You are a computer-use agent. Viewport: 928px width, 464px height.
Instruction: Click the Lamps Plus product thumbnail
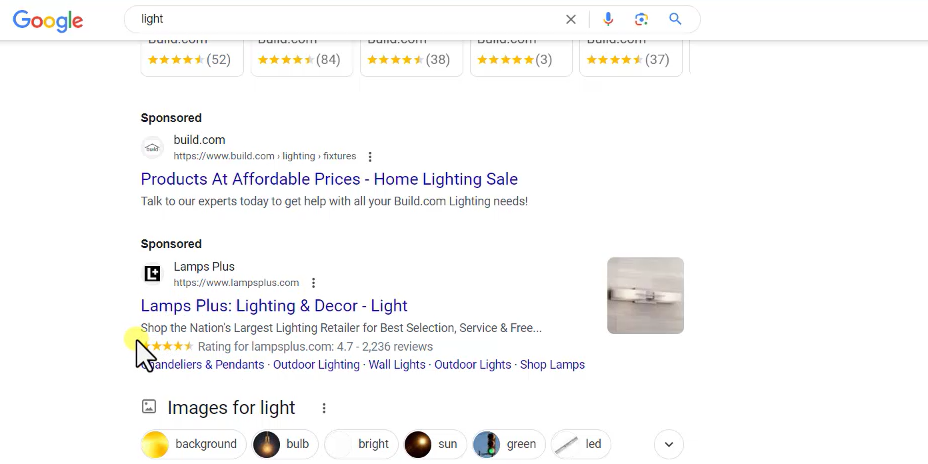pos(645,295)
